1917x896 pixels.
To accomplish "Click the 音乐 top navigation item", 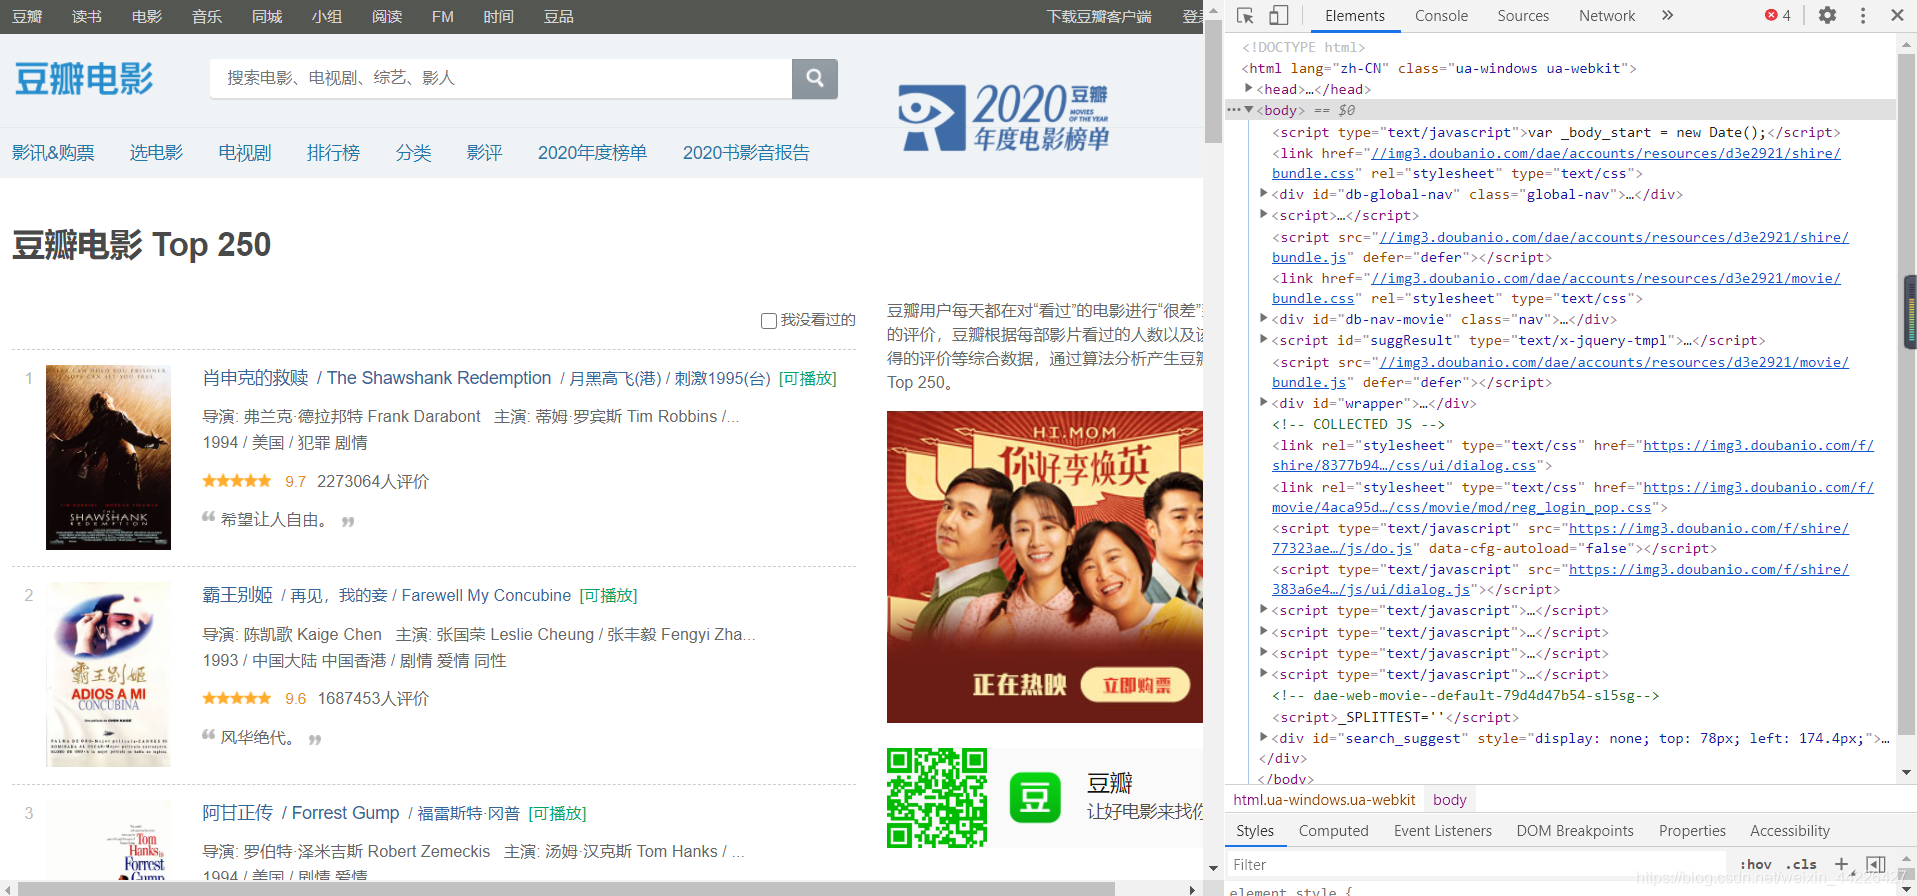I will [x=207, y=17].
